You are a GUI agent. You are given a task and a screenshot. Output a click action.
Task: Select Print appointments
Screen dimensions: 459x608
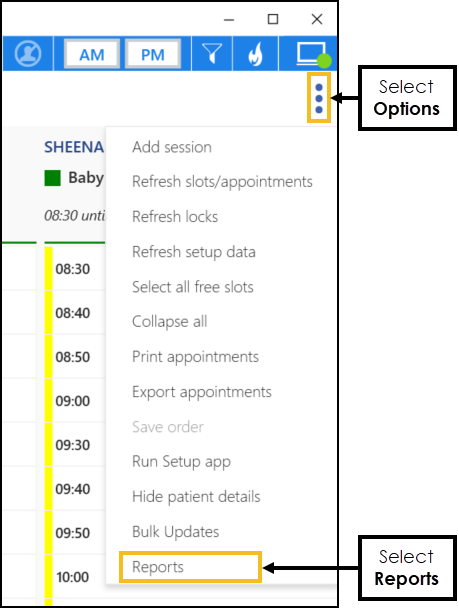click(x=195, y=357)
